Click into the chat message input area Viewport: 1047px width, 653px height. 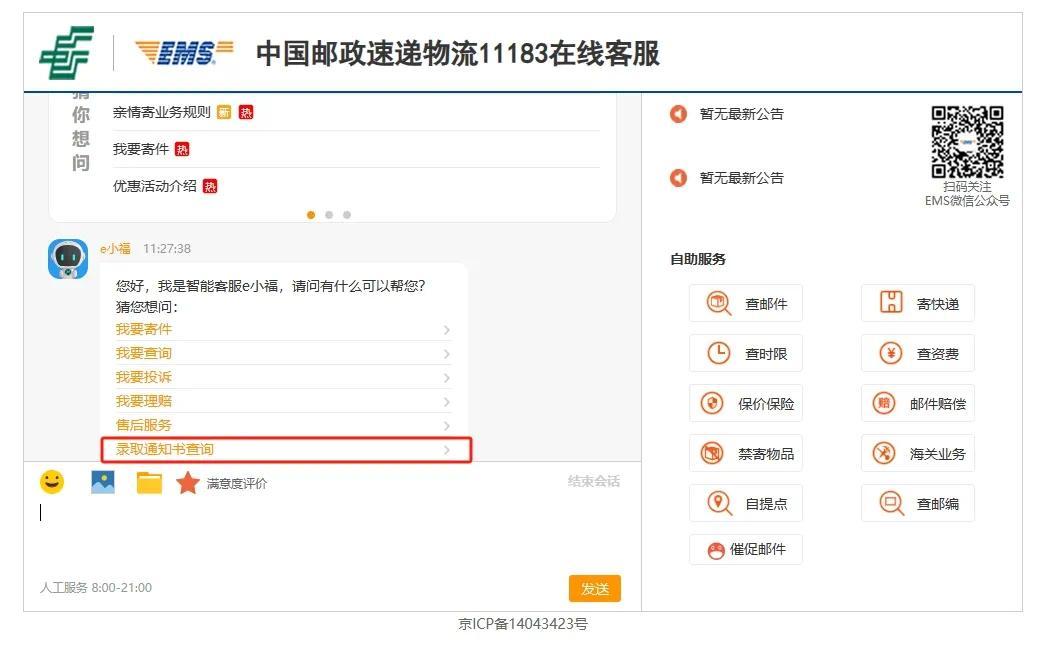(x=331, y=534)
